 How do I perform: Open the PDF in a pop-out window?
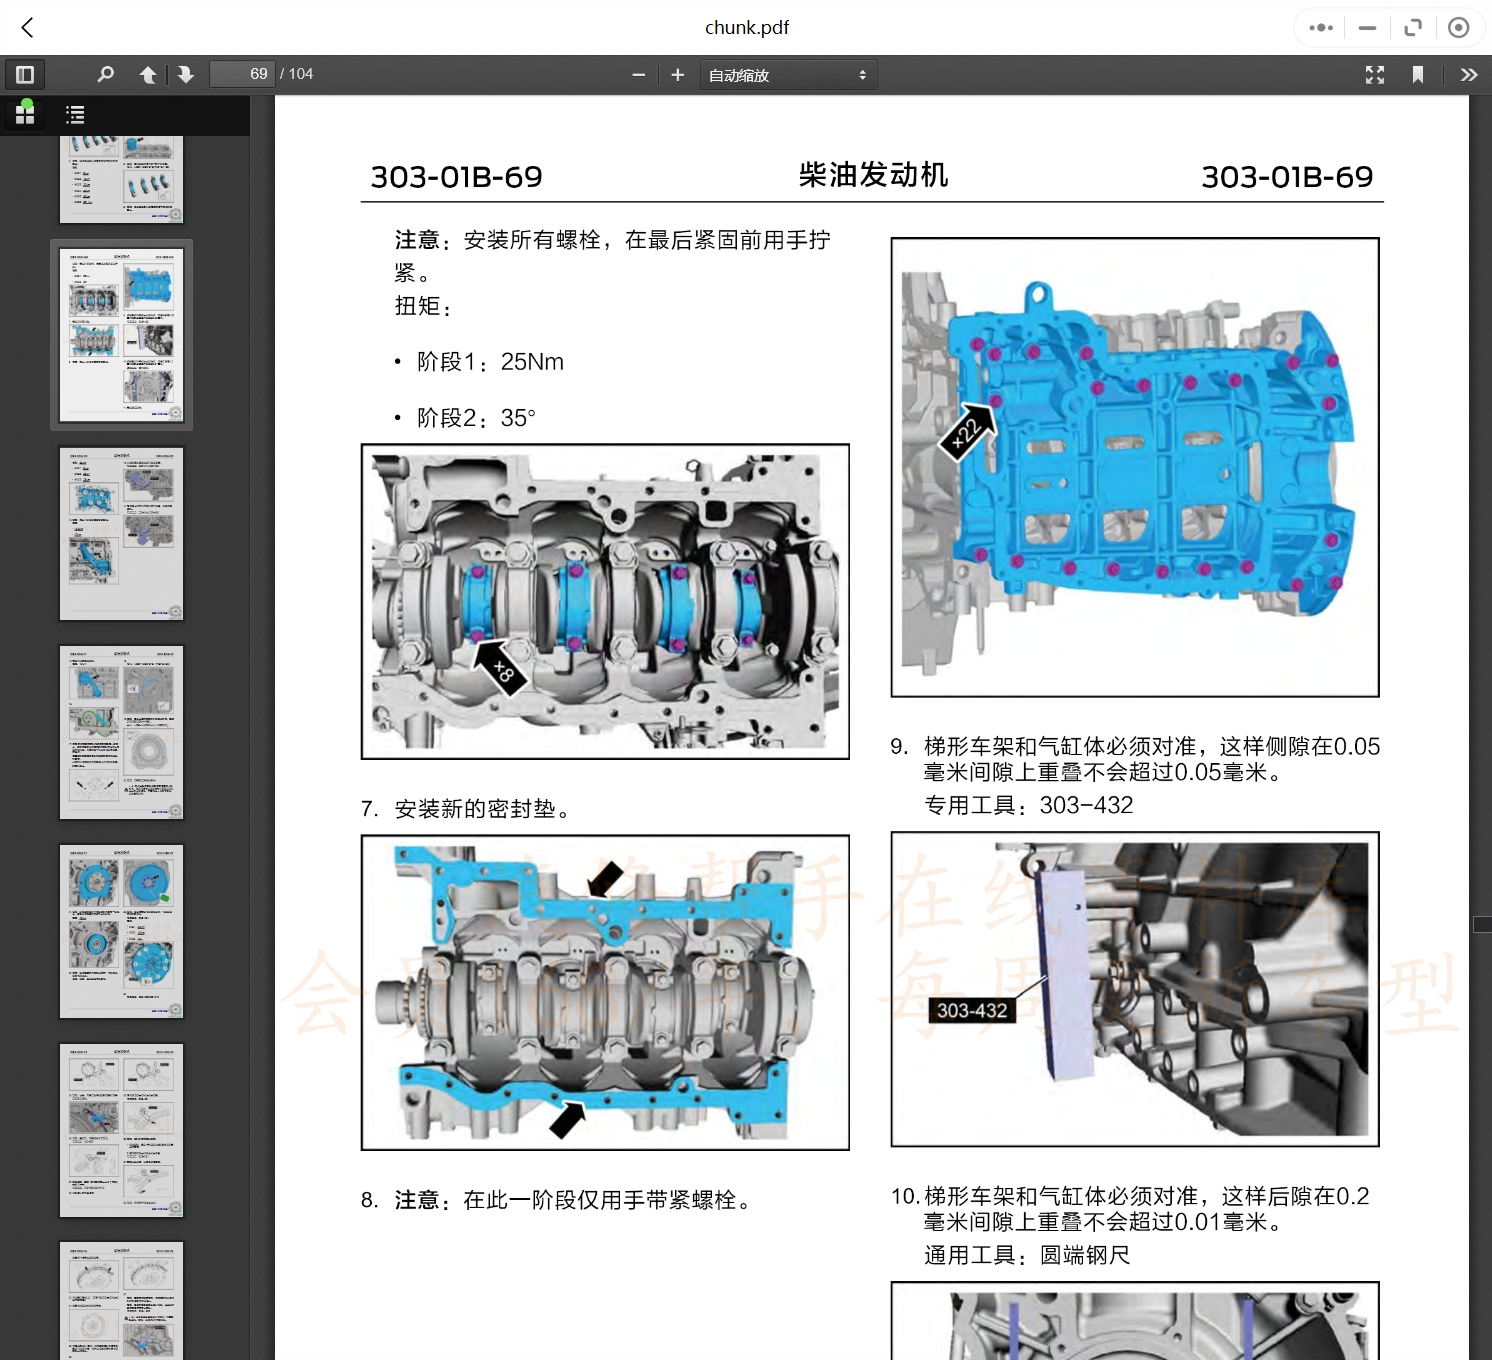[x=1412, y=27]
